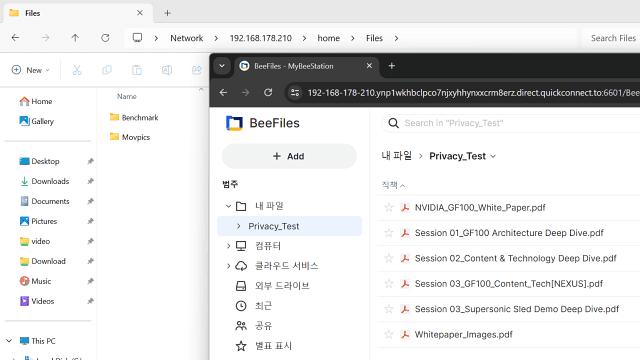Go back in the browser window

223,93
